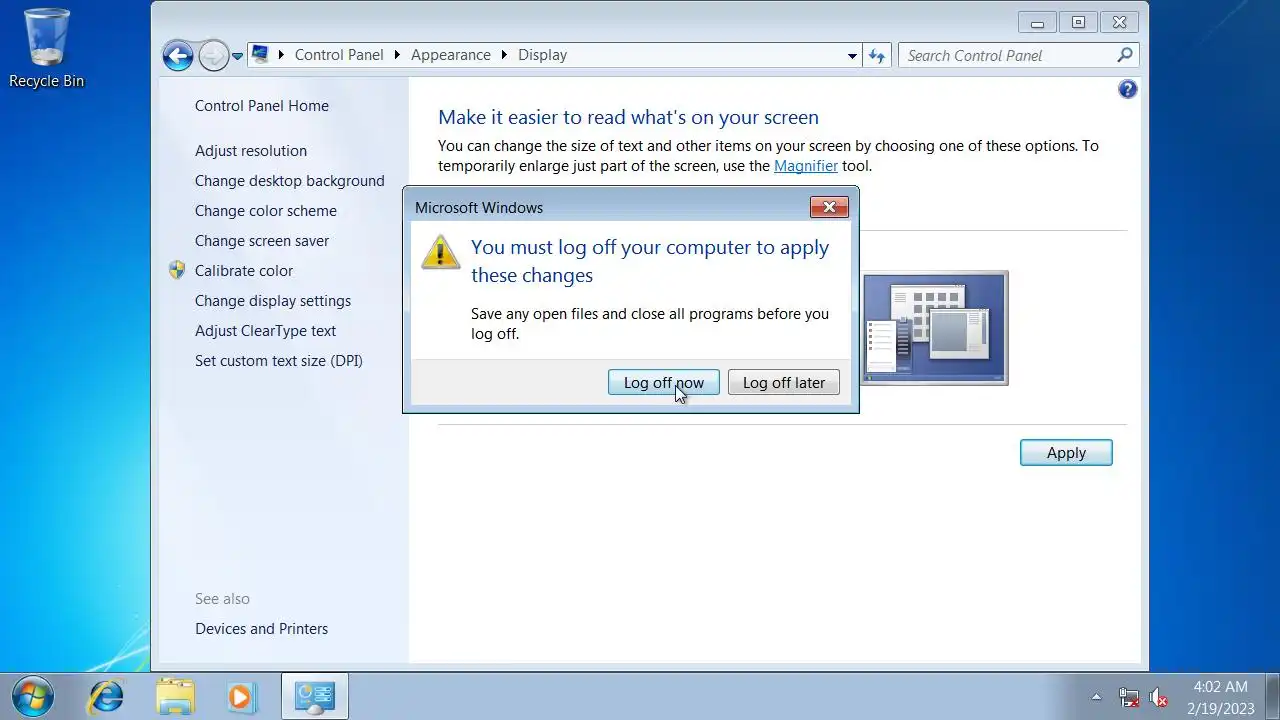The height and width of the screenshot is (720, 1280).
Task: Select Control Panel breadcrumb in address bar
Action: click(339, 55)
